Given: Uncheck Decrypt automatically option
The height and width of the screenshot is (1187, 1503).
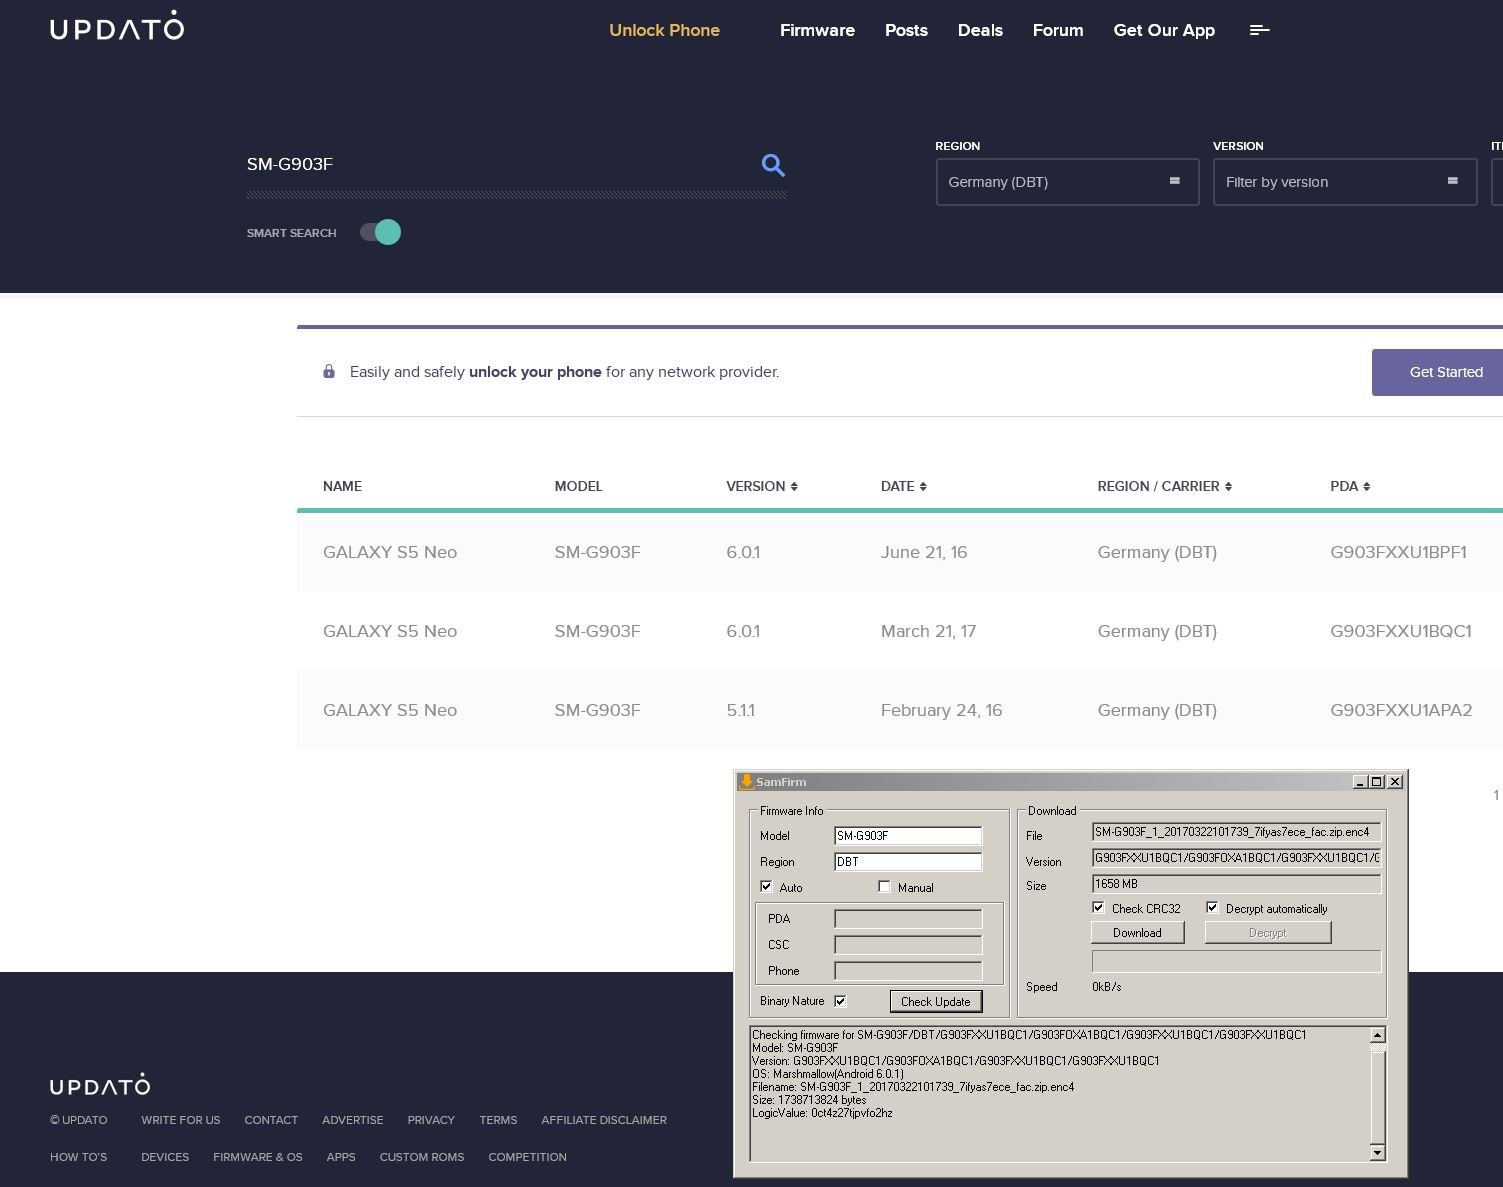Looking at the screenshot, I should point(1212,908).
